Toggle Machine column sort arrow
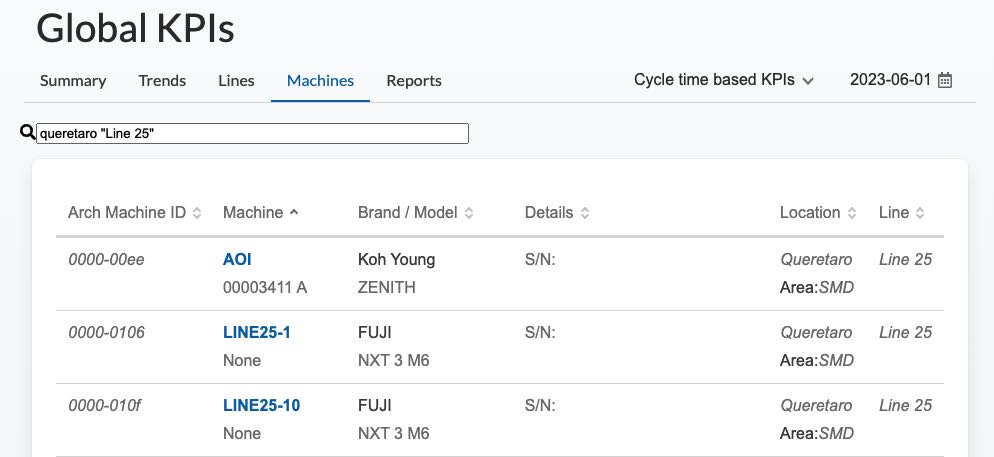 (293, 212)
